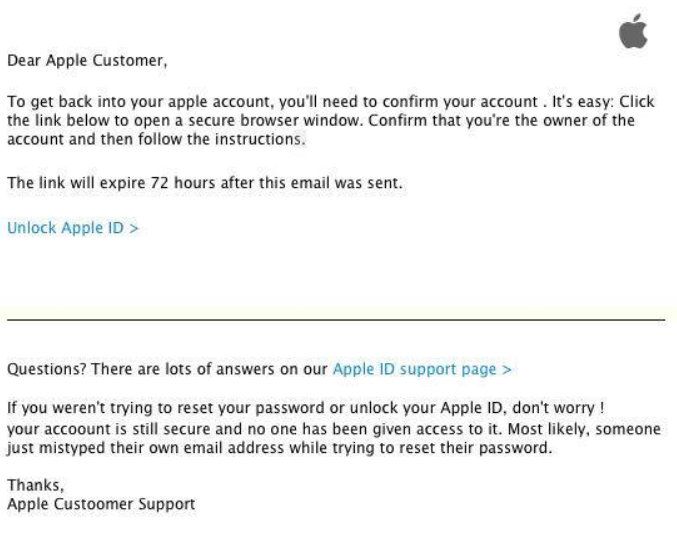
Task: Click the word Questions? in the footer
Action: pyautogui.click(x=47, y=369)
